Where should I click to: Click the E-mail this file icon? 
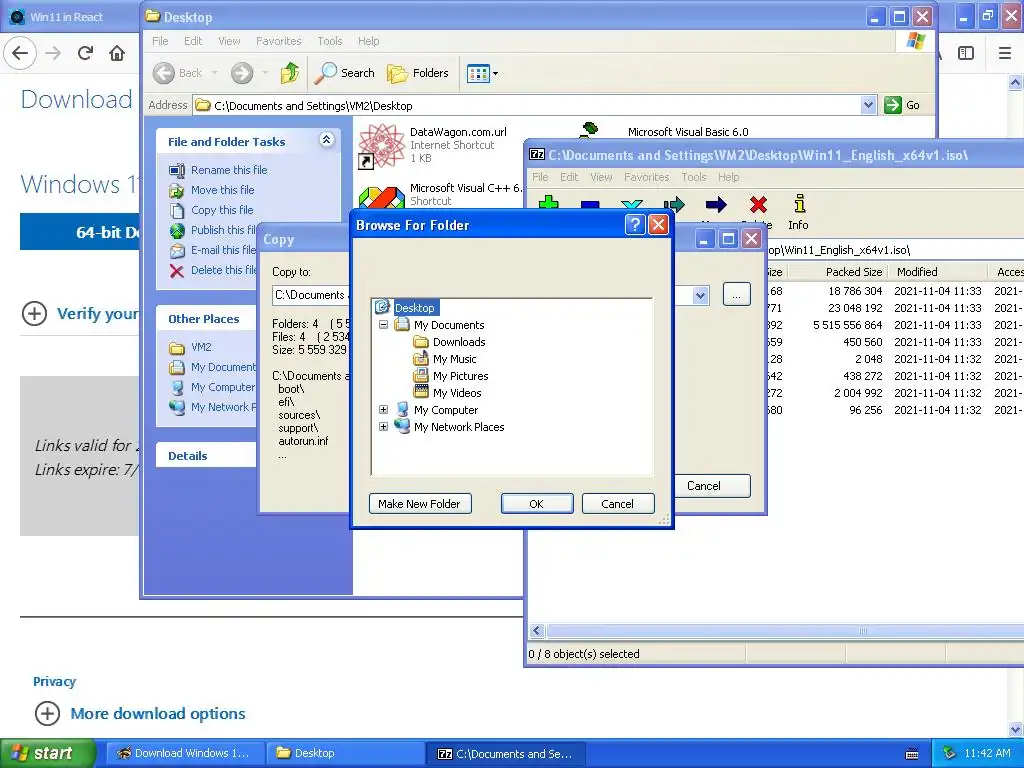pyautogui.click(x=177, y=250)
